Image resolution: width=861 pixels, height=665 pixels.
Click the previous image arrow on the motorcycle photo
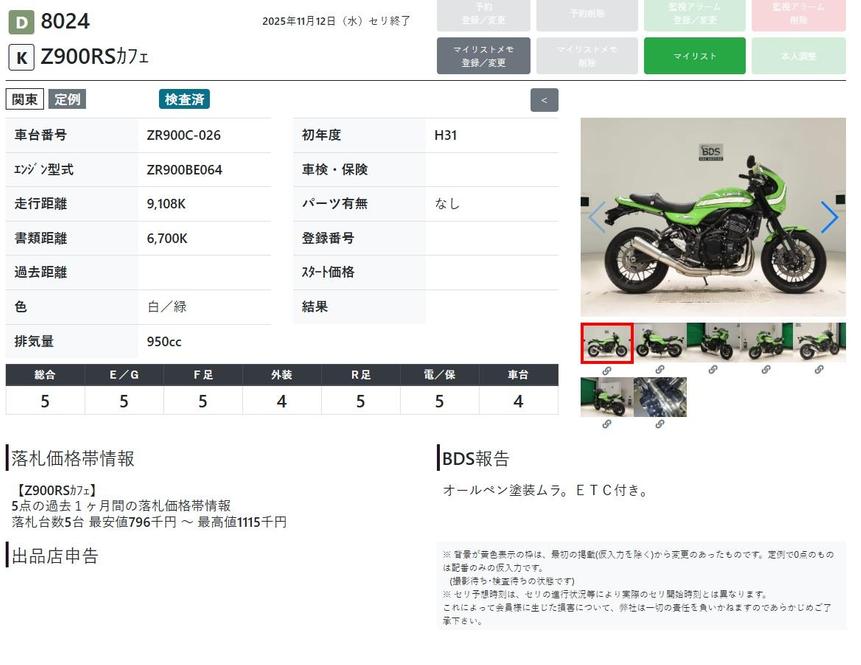(597, 217)
